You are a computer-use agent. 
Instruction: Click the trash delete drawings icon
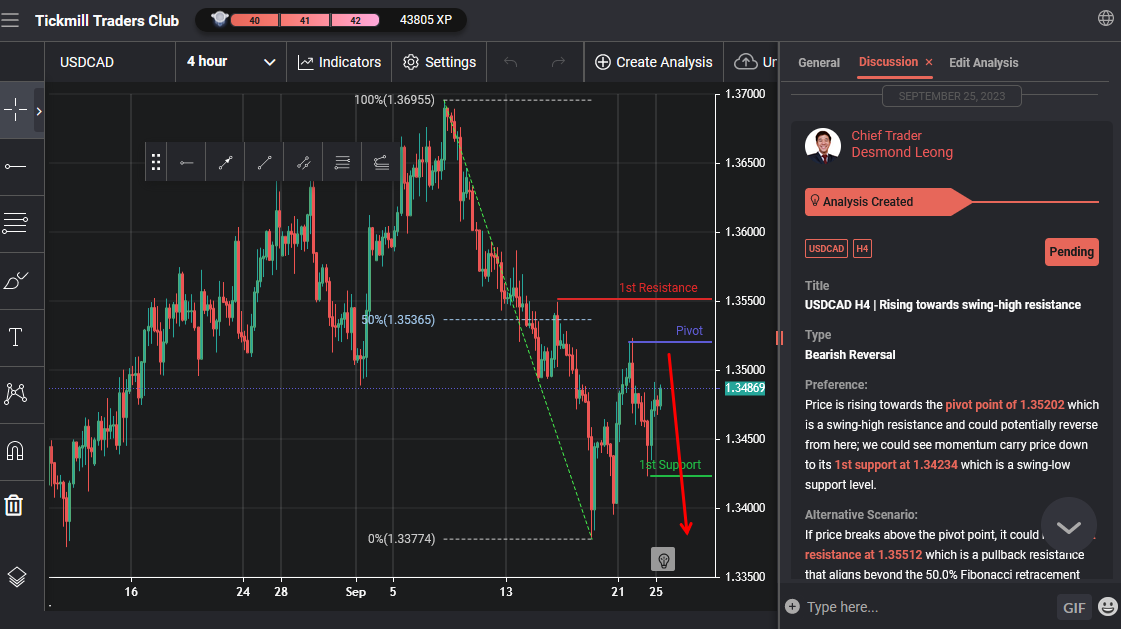coord(14,505)
